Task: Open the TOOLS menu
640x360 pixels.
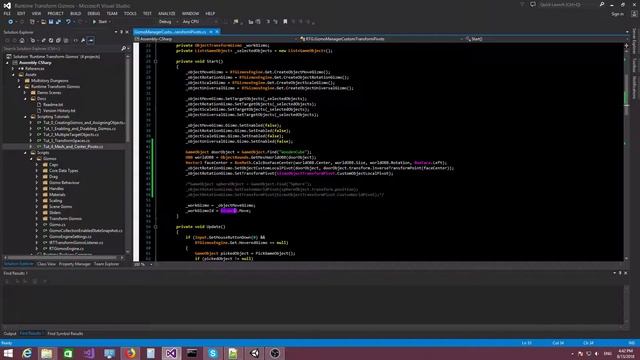Action: (x=130, y=13)
